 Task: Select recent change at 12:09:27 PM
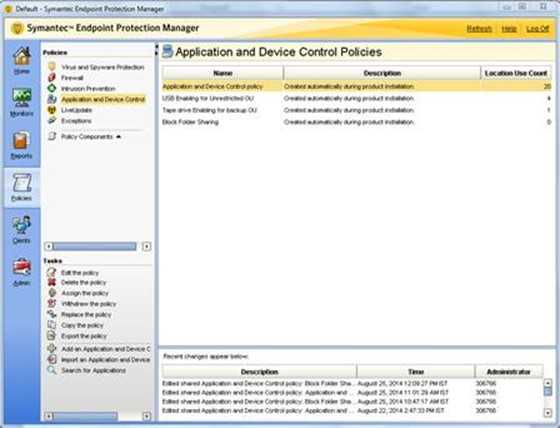tap(352, 383)
